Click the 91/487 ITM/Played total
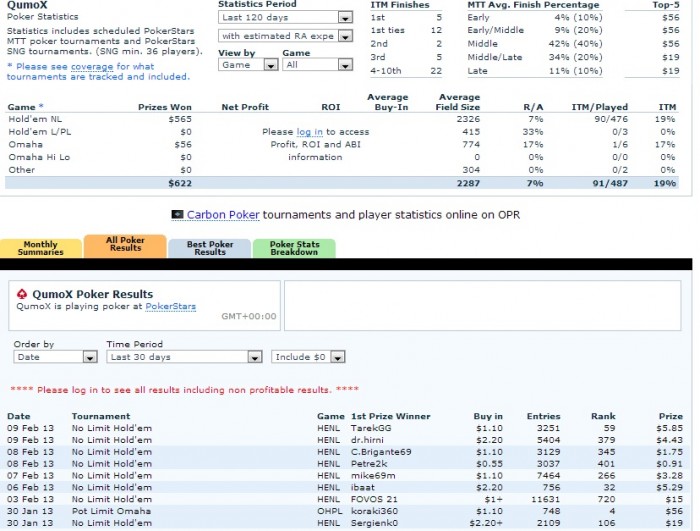The height and width of the screenshot is (531, 700). [x=610, y=183]
